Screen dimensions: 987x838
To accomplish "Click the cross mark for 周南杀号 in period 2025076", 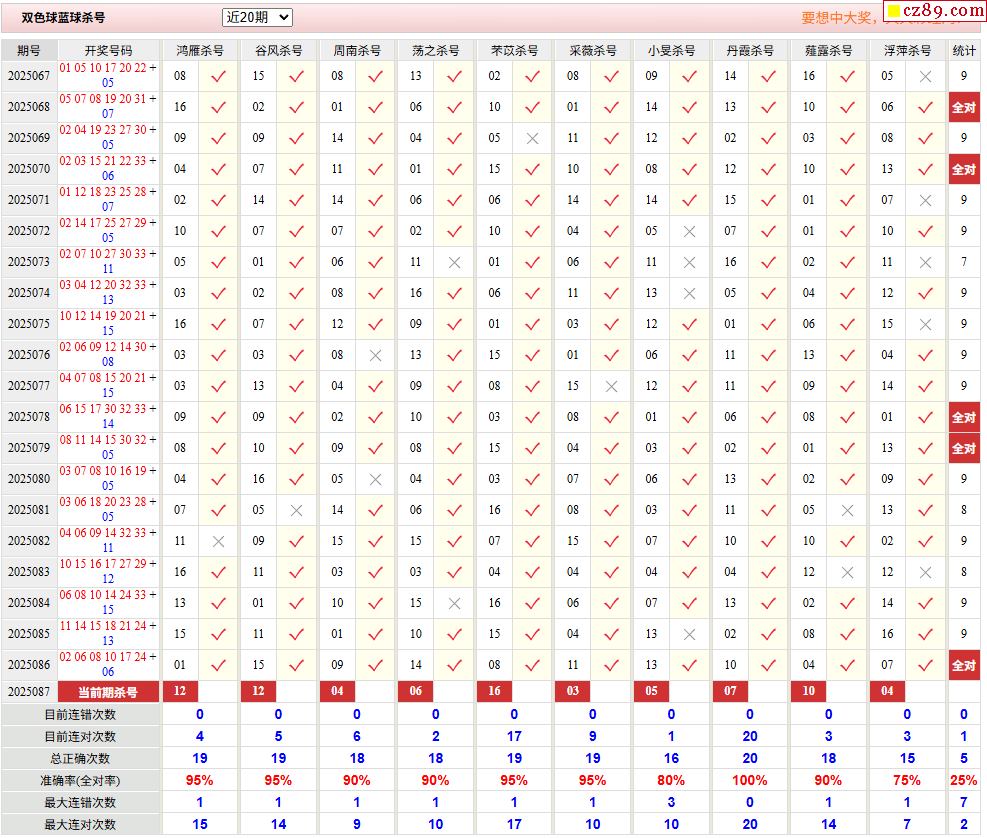I will pos(375,355).
